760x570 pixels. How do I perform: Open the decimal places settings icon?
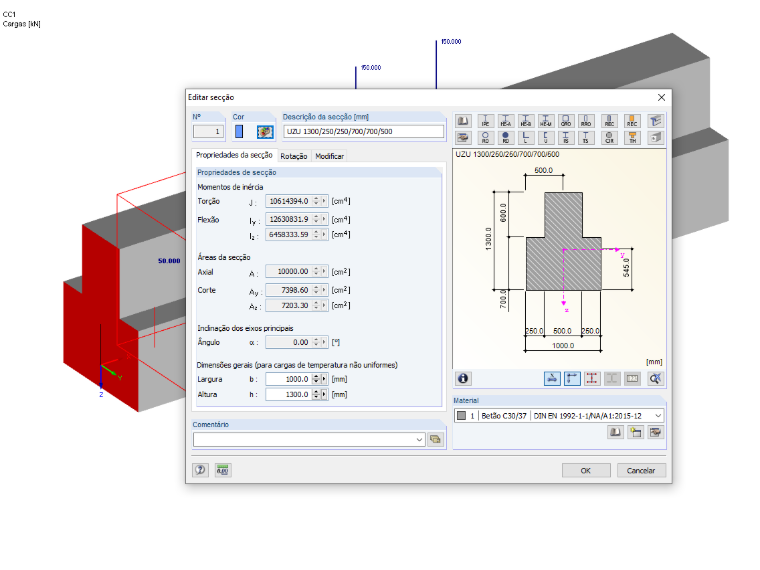coord(223,470)
